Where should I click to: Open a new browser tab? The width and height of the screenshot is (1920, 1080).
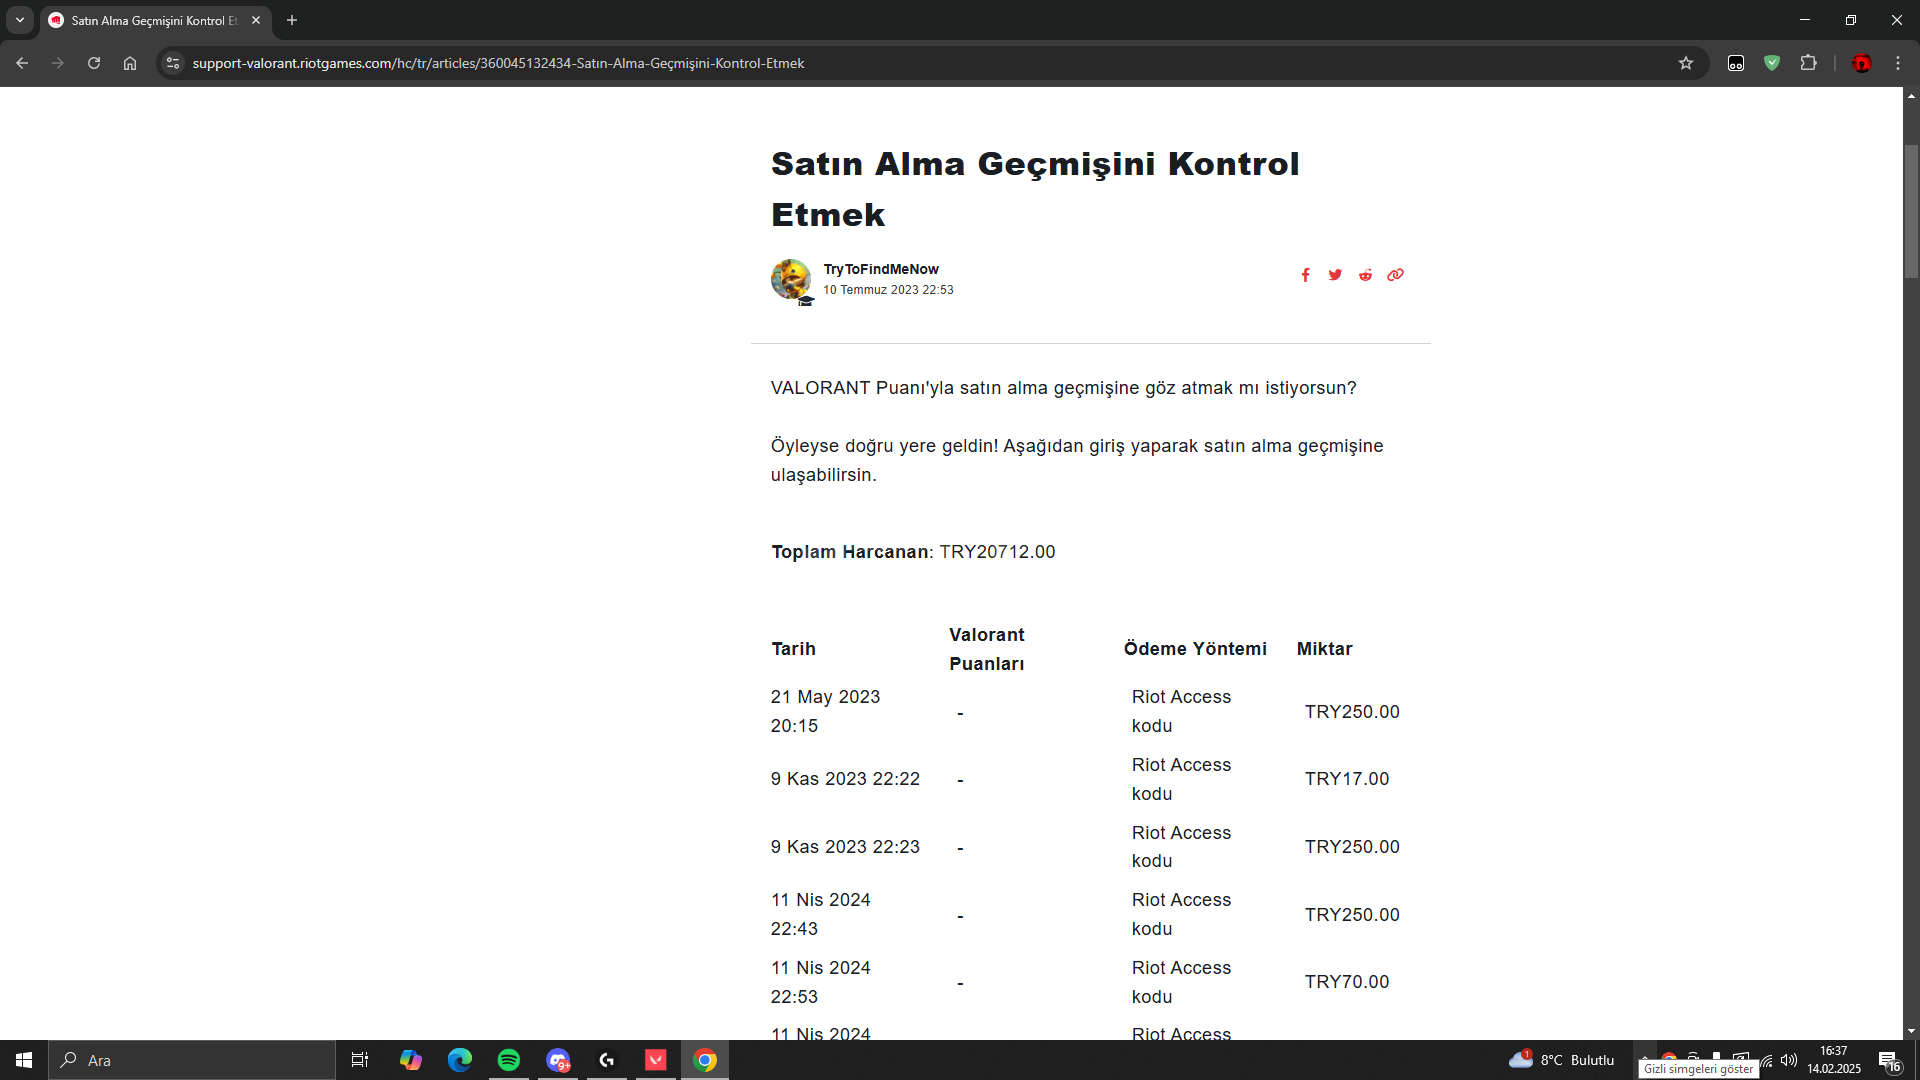[292, 20]
